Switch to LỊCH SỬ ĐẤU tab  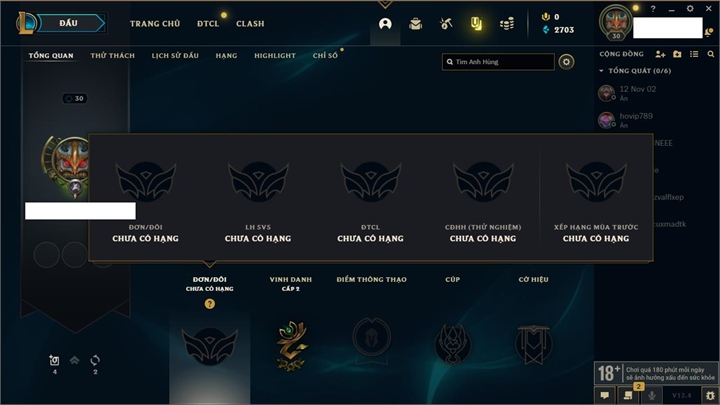[175, 56]
